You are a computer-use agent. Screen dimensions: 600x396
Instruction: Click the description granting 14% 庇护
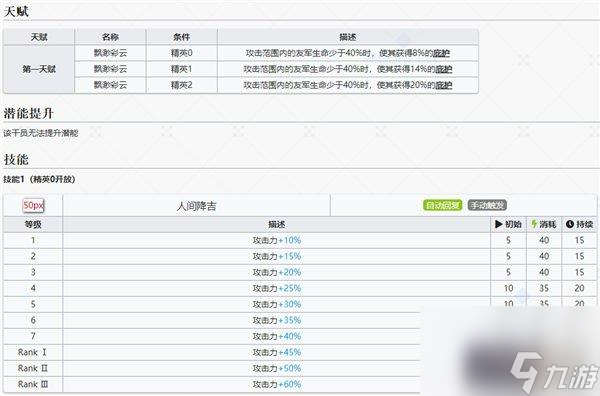(x=348, y=69)
